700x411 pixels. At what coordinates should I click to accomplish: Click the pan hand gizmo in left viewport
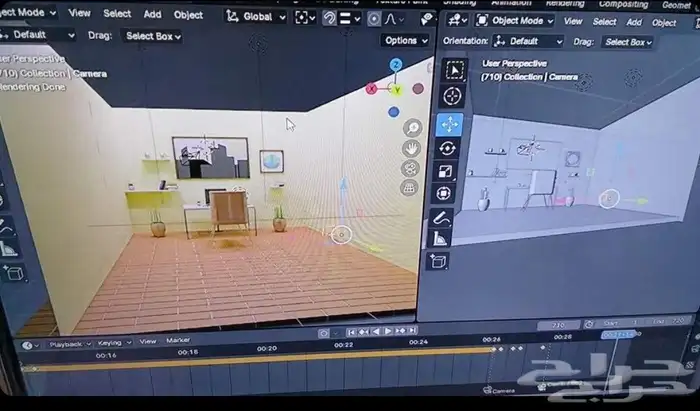point(411,149)
